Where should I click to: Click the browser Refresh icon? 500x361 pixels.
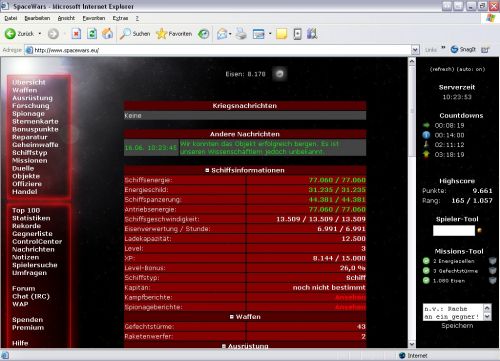coord(92,34)
